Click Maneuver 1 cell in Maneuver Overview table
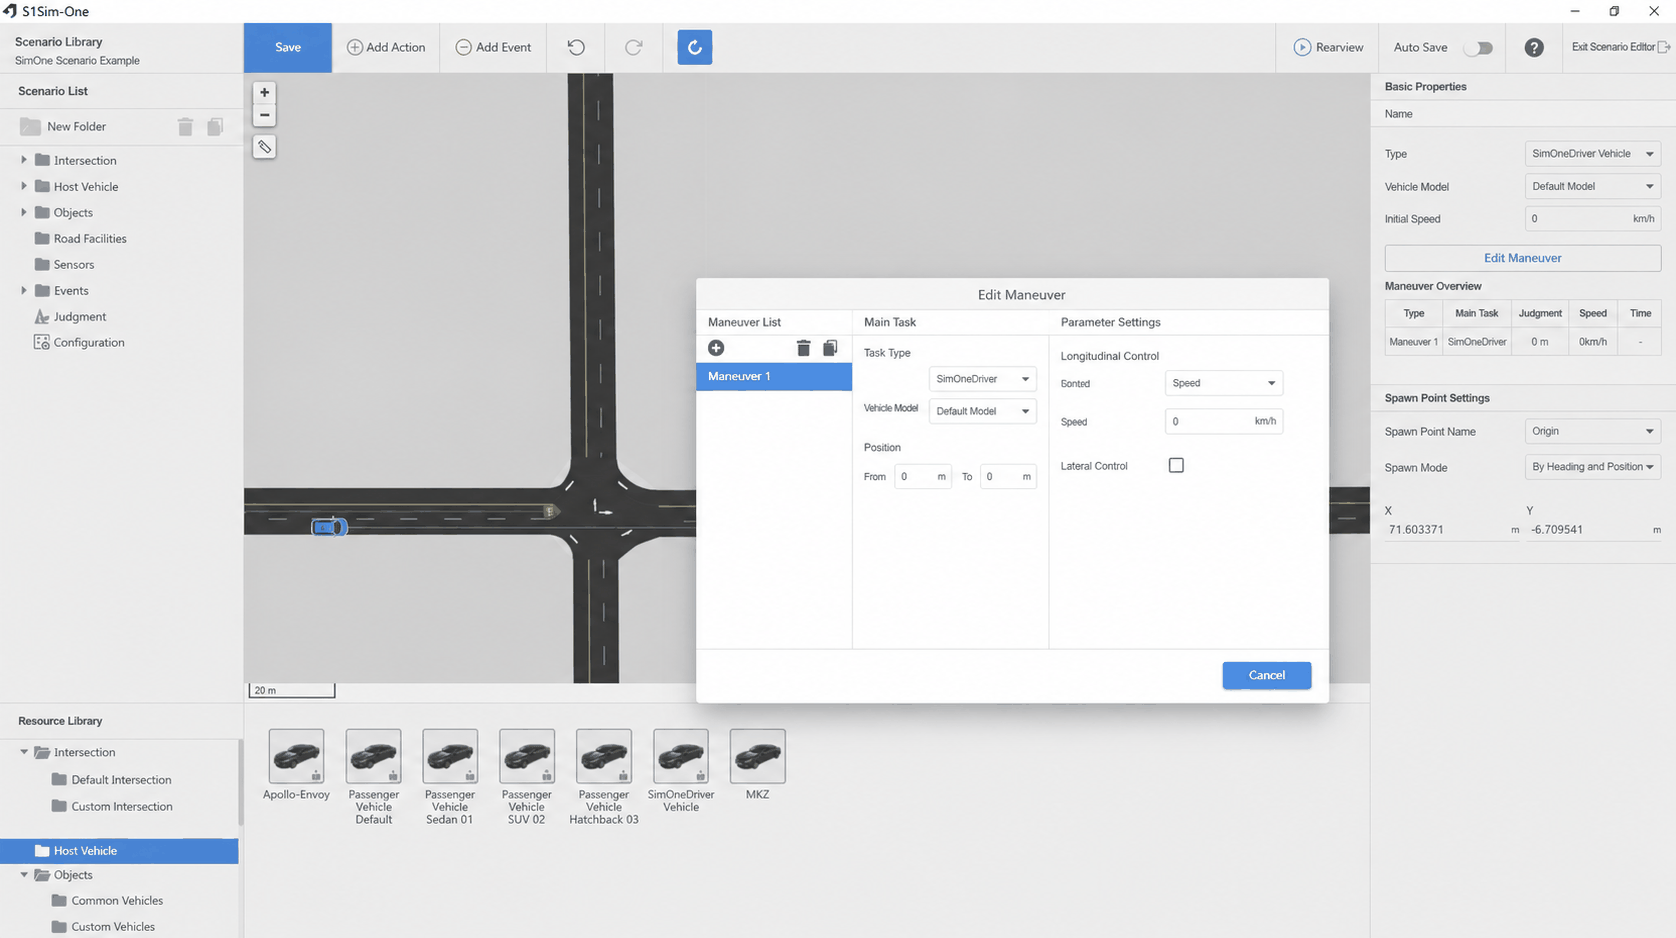The width and height of the screenshot is (1676, 938). click(1414, 342)
